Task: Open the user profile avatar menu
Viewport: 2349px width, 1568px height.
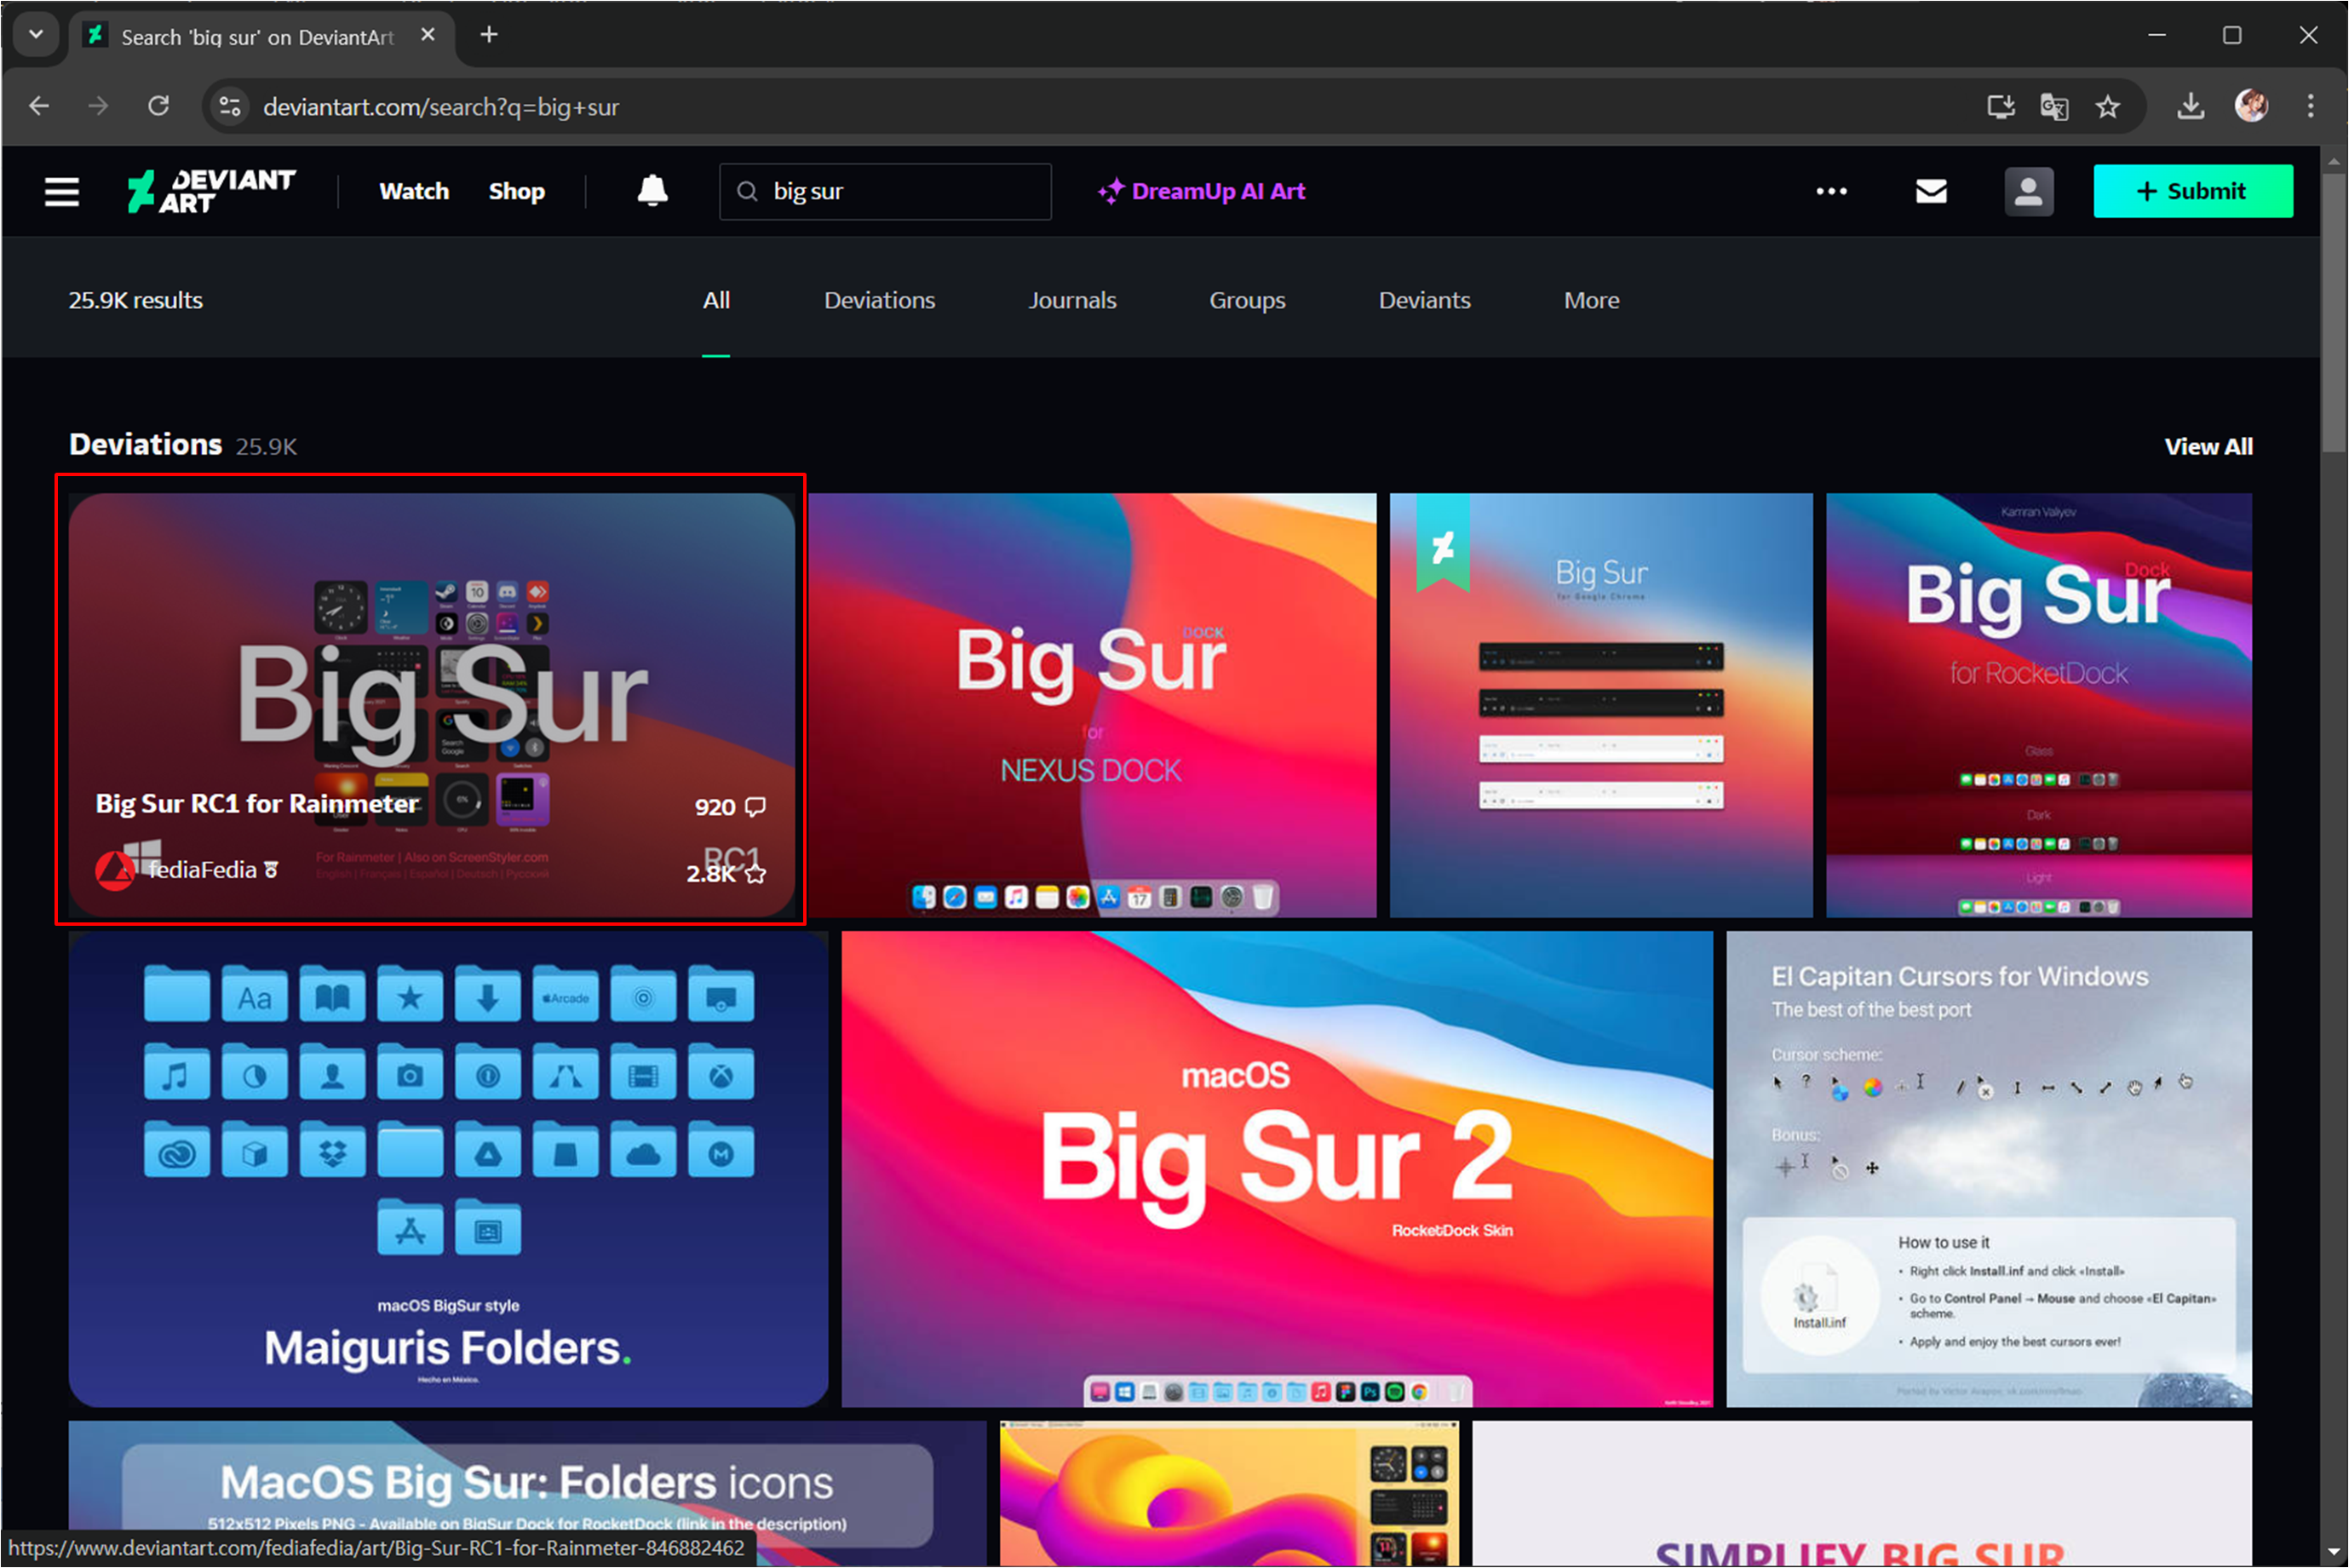Action: tap(2029, 191)
